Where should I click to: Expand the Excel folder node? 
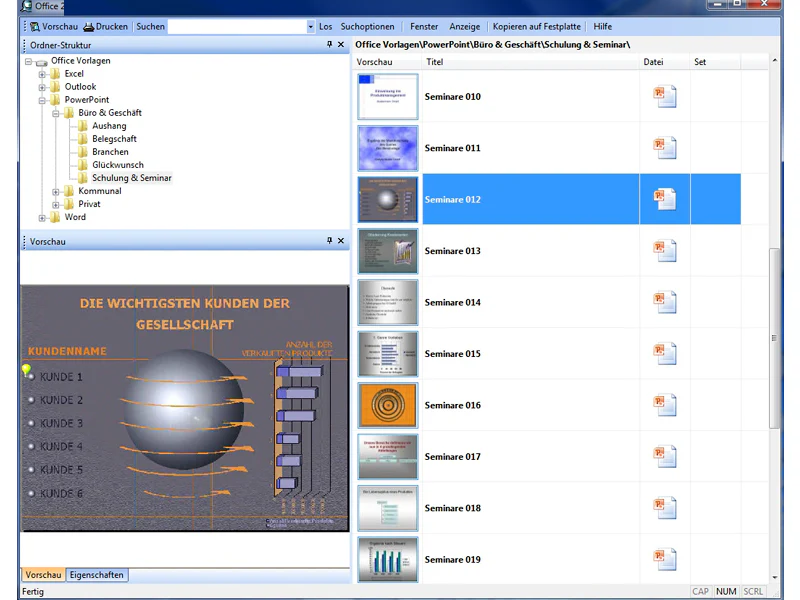(42, 74)
